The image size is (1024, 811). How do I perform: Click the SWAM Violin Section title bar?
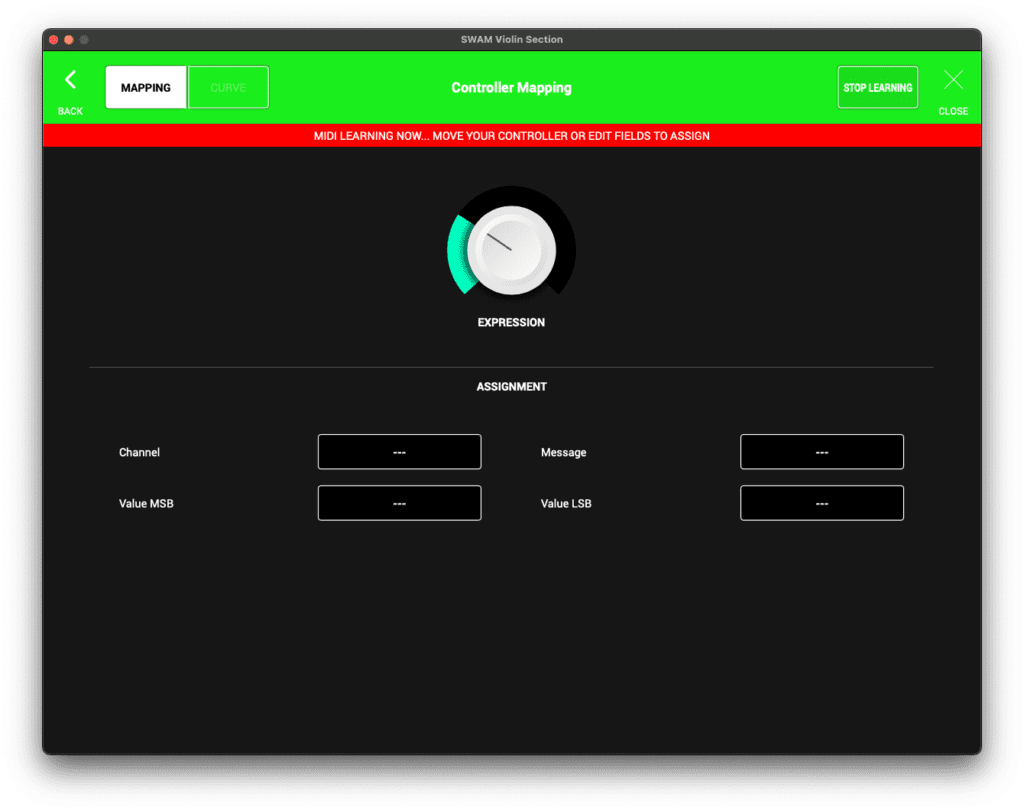[x=511, y=40]
